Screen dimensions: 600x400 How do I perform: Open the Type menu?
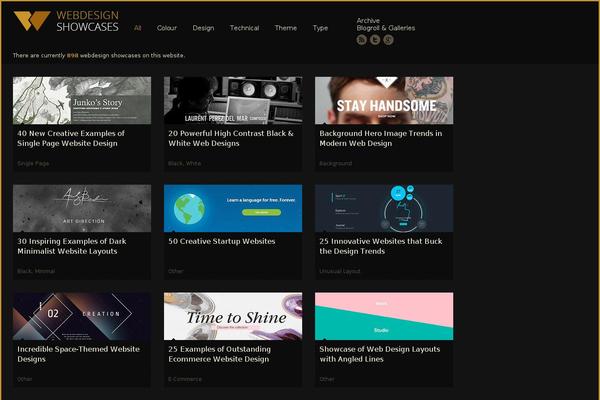tap(320, 28)
